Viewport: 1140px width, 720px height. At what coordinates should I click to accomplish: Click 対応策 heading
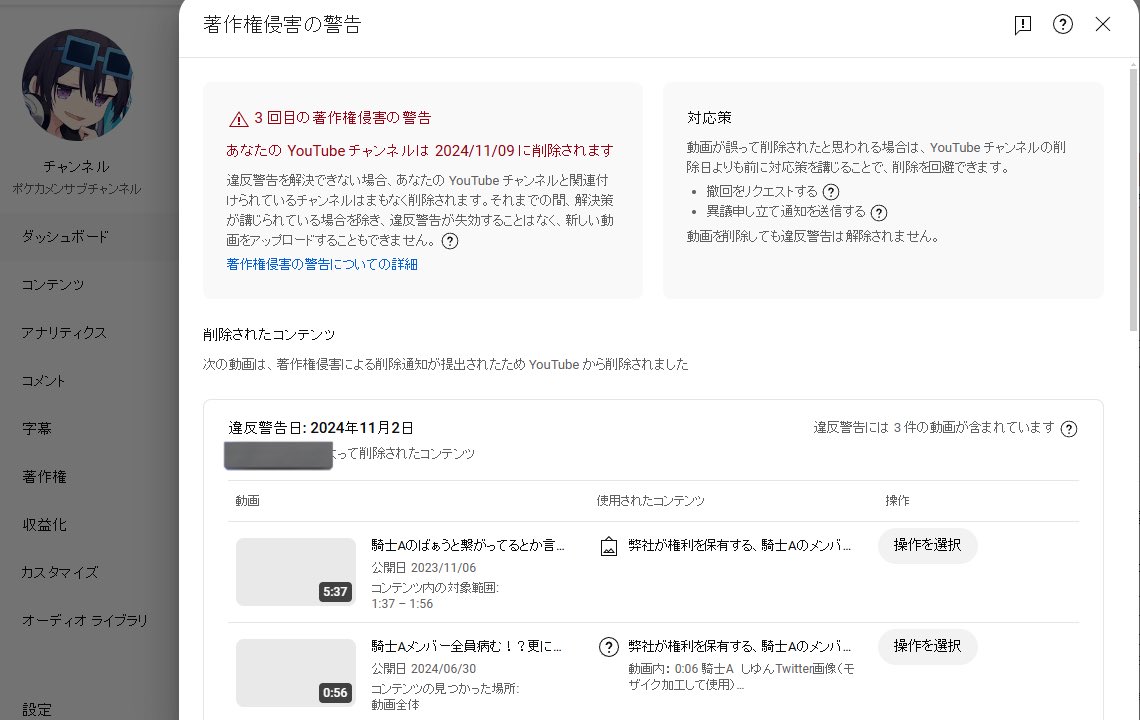(709, 118)
